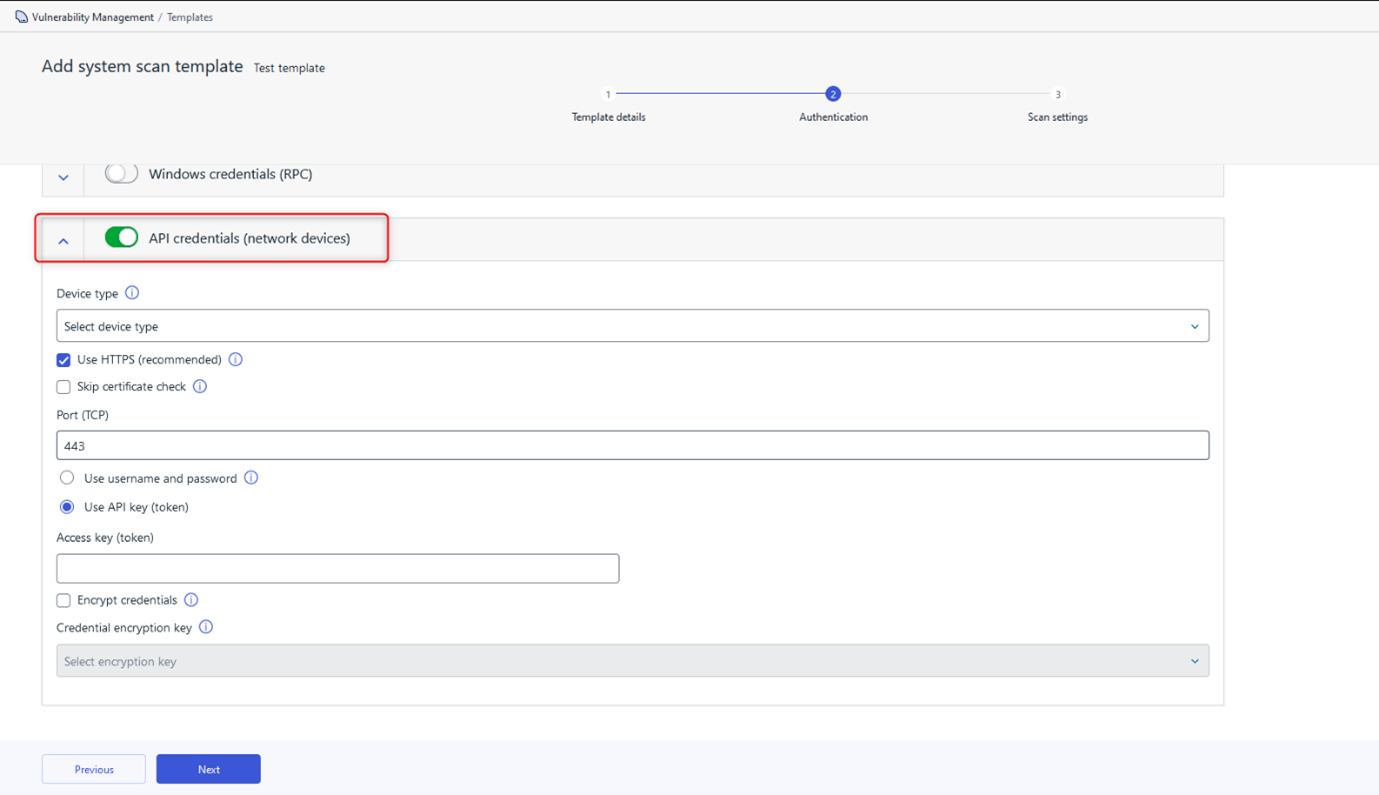Jump to step 3 Scan settings
This screenshot has height=795, width=1379.
point(1057,105)
